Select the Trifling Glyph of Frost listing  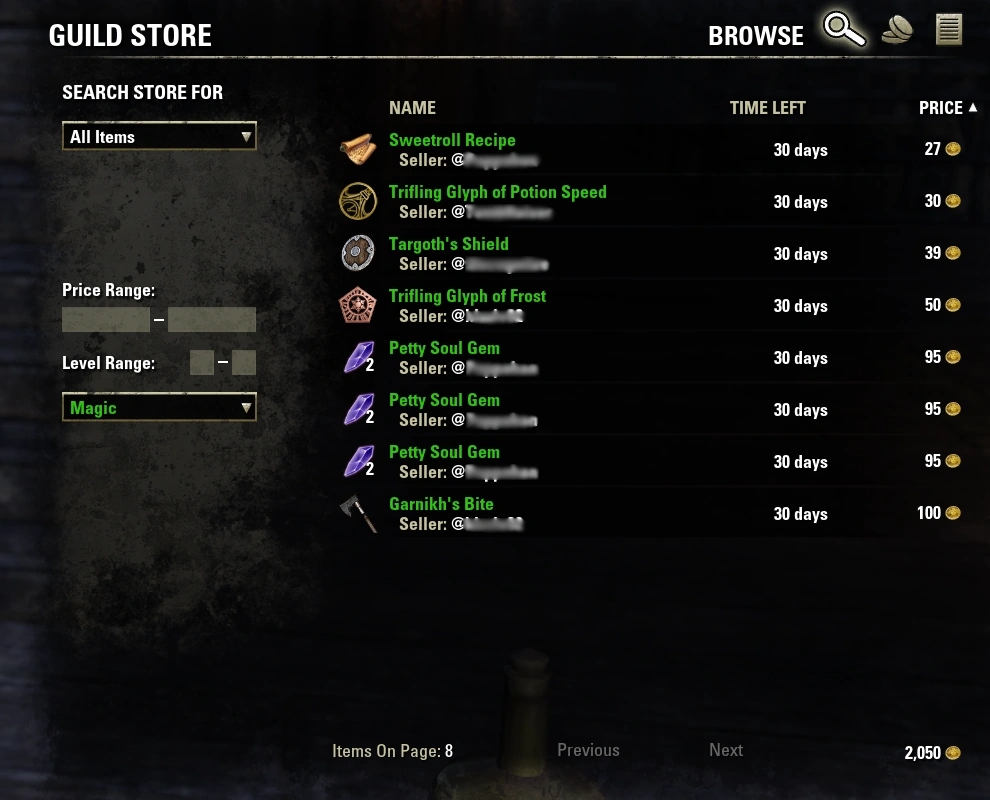click(x=651, y=306)
